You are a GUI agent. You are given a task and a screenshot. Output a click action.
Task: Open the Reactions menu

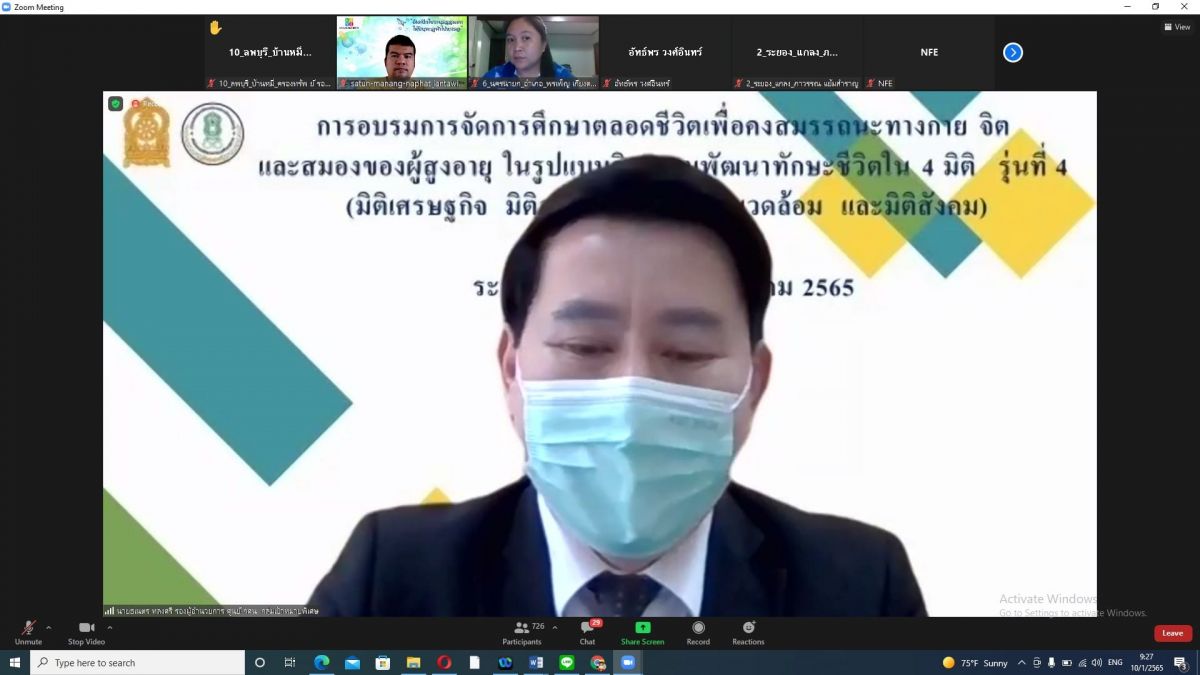click(748, 631)
